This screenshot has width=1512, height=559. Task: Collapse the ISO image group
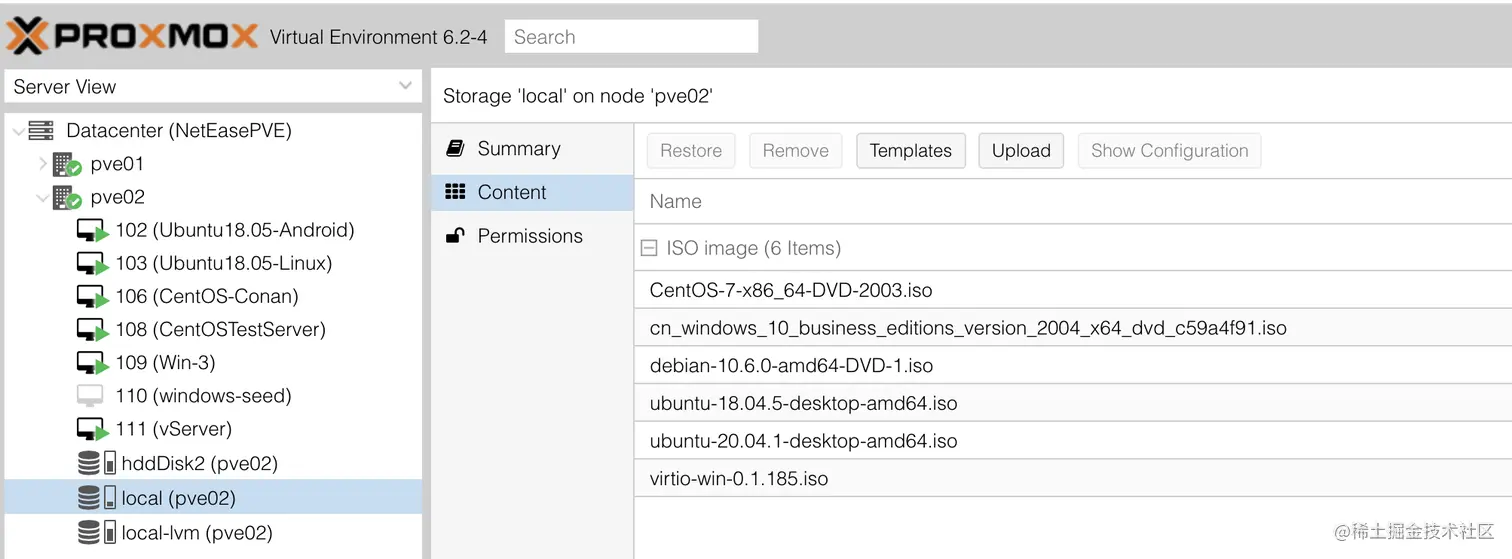[649, 248]
